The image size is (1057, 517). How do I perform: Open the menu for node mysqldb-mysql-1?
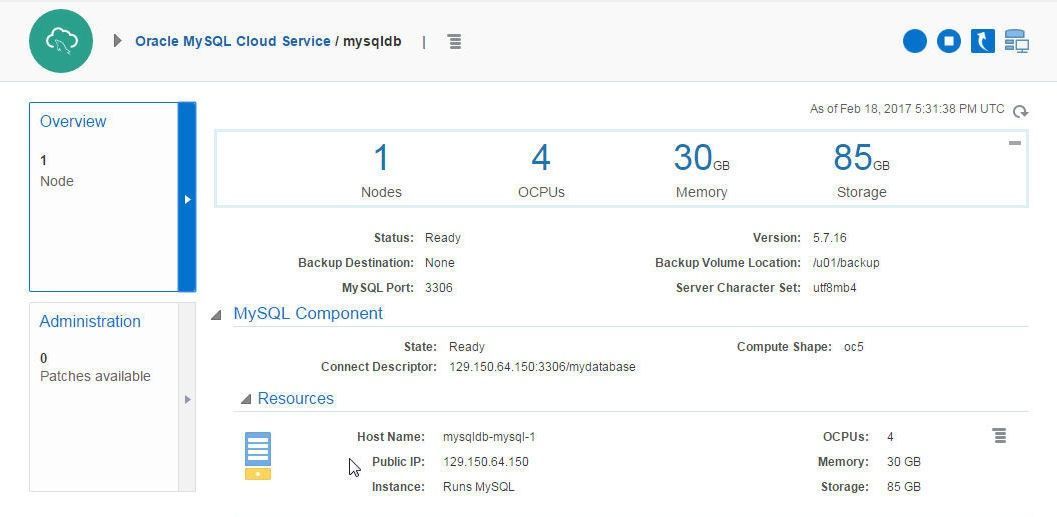[x=1000, y=436]
